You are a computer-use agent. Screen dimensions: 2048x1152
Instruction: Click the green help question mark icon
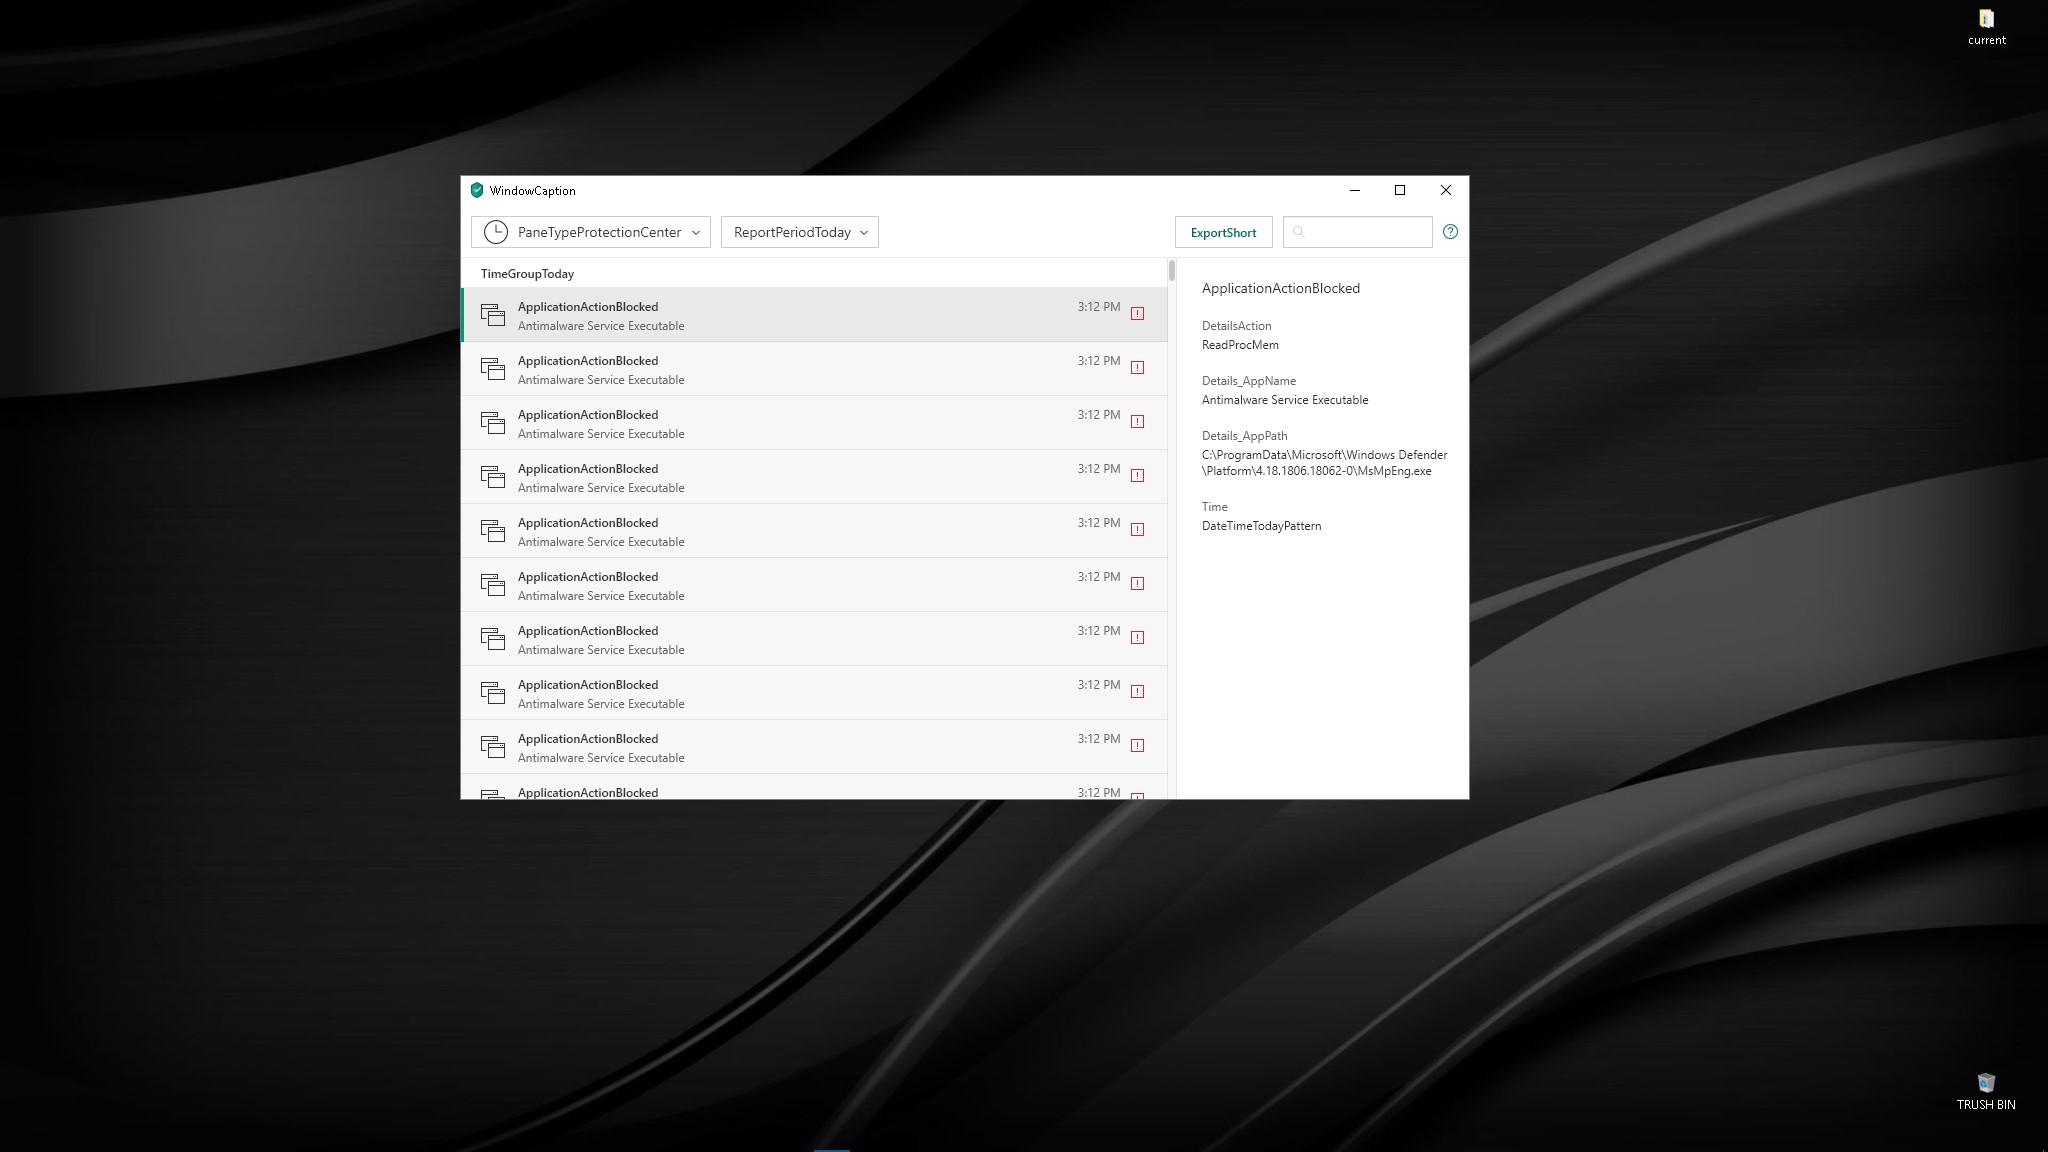click(1450, 232)
